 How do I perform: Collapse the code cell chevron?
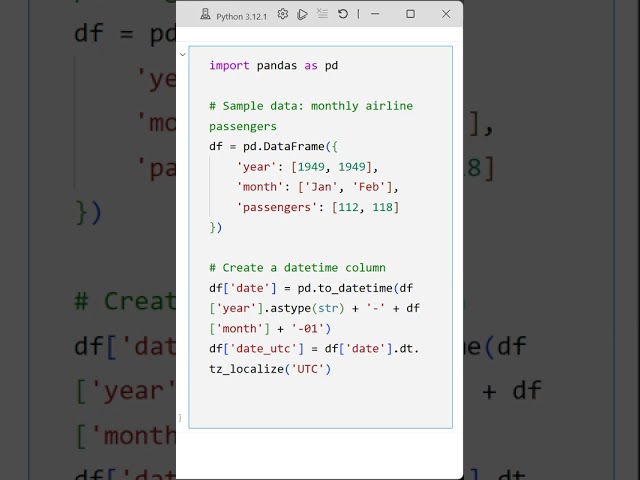(182, 54)
